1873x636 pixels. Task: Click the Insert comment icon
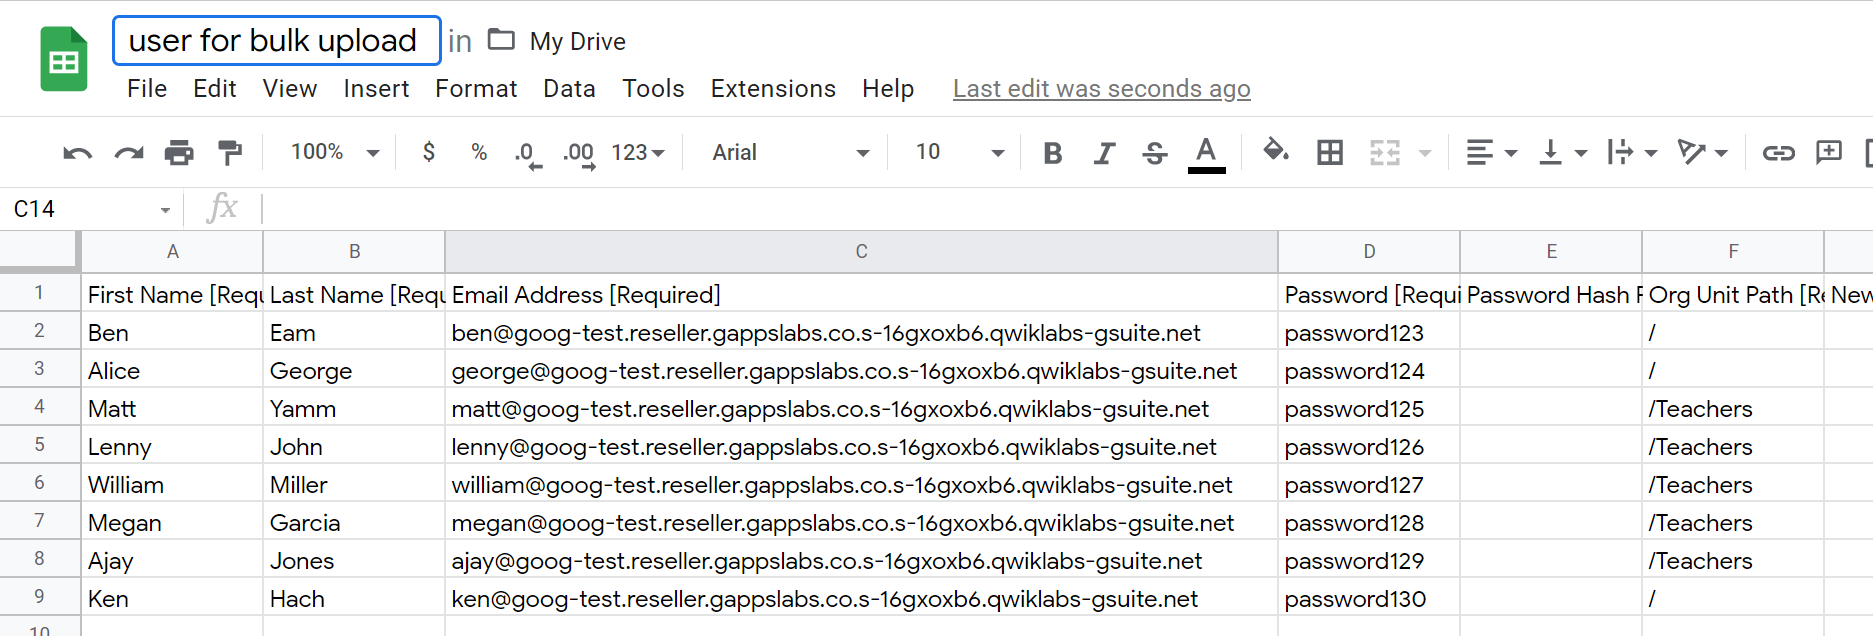[1828, 153]
